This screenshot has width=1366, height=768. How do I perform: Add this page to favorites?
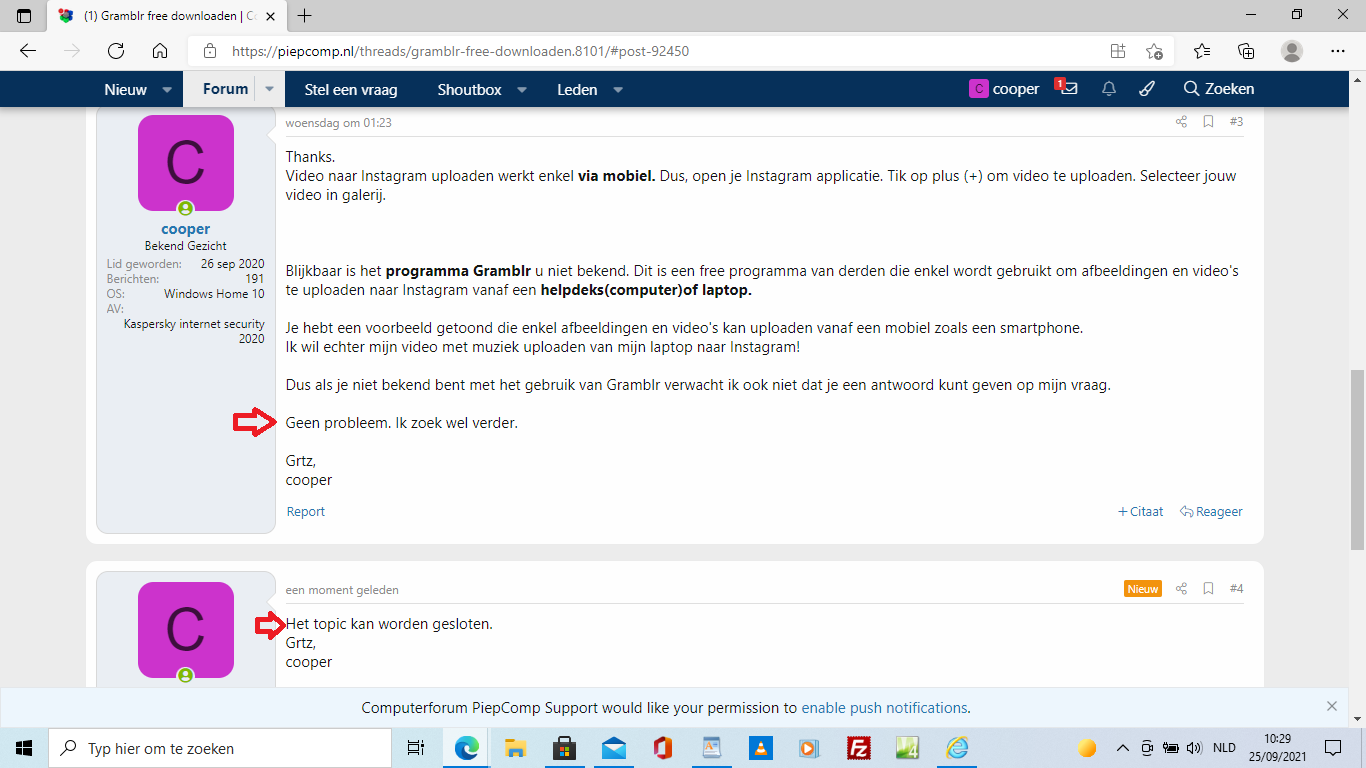(x=1155, y=51)
